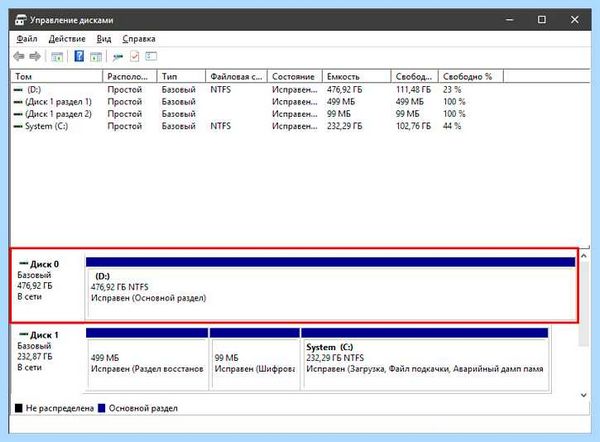This screenshot has width=600, height=442.
Task: Click the disk icon beside Диск 0 label
Action: click(x=24, y=264)
